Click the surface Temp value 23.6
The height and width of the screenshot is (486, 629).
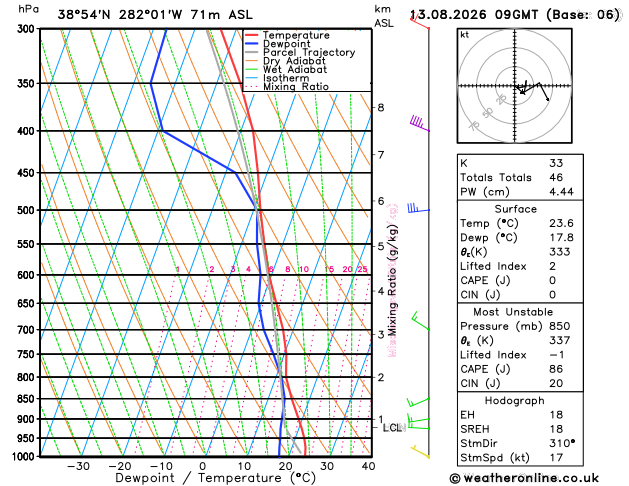tap(562, 223)
